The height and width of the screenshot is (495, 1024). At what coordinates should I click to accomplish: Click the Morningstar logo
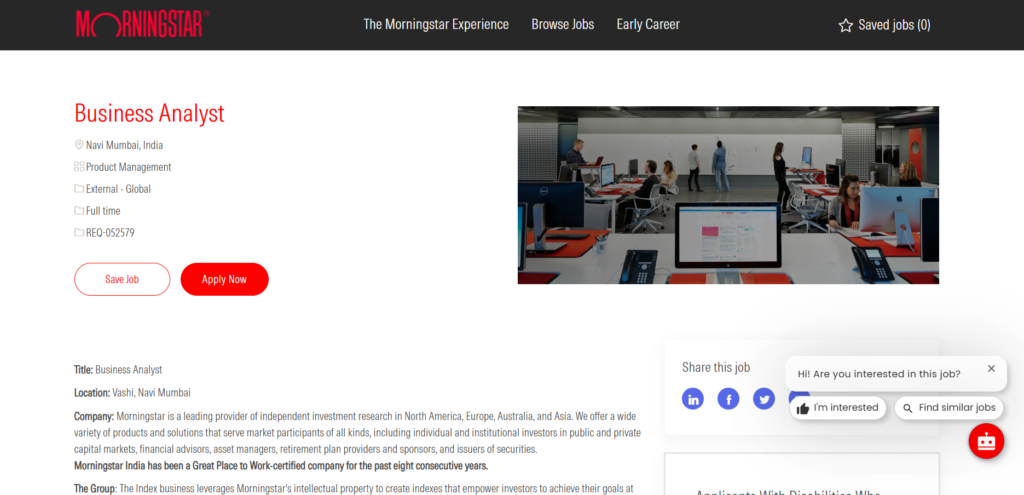(x=141, y=24)
